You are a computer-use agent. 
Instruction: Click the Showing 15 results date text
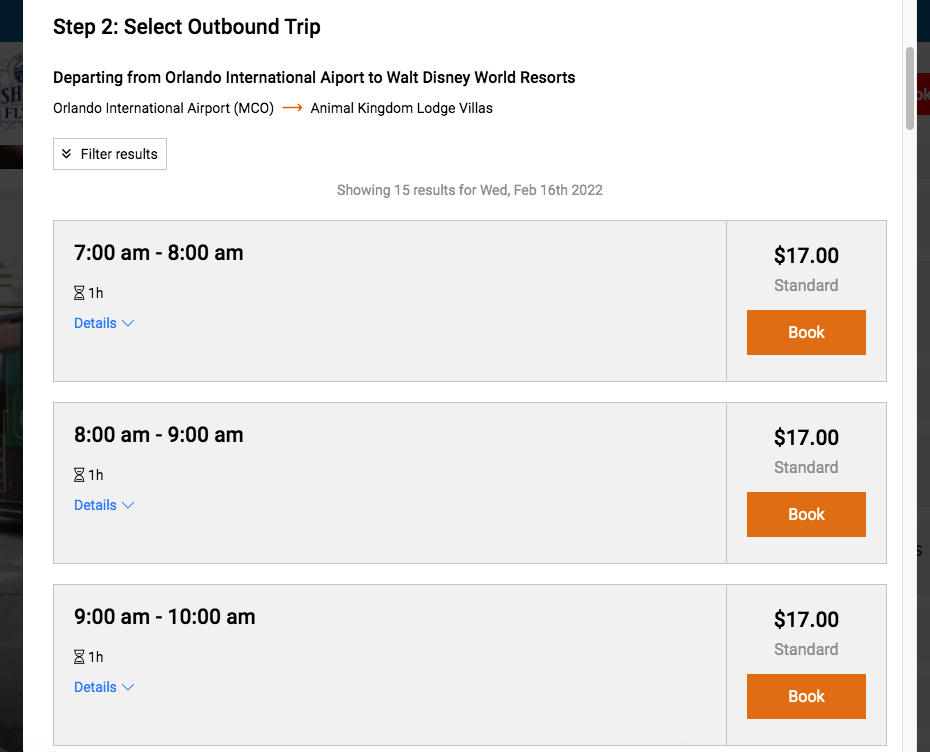coord(470,190)
